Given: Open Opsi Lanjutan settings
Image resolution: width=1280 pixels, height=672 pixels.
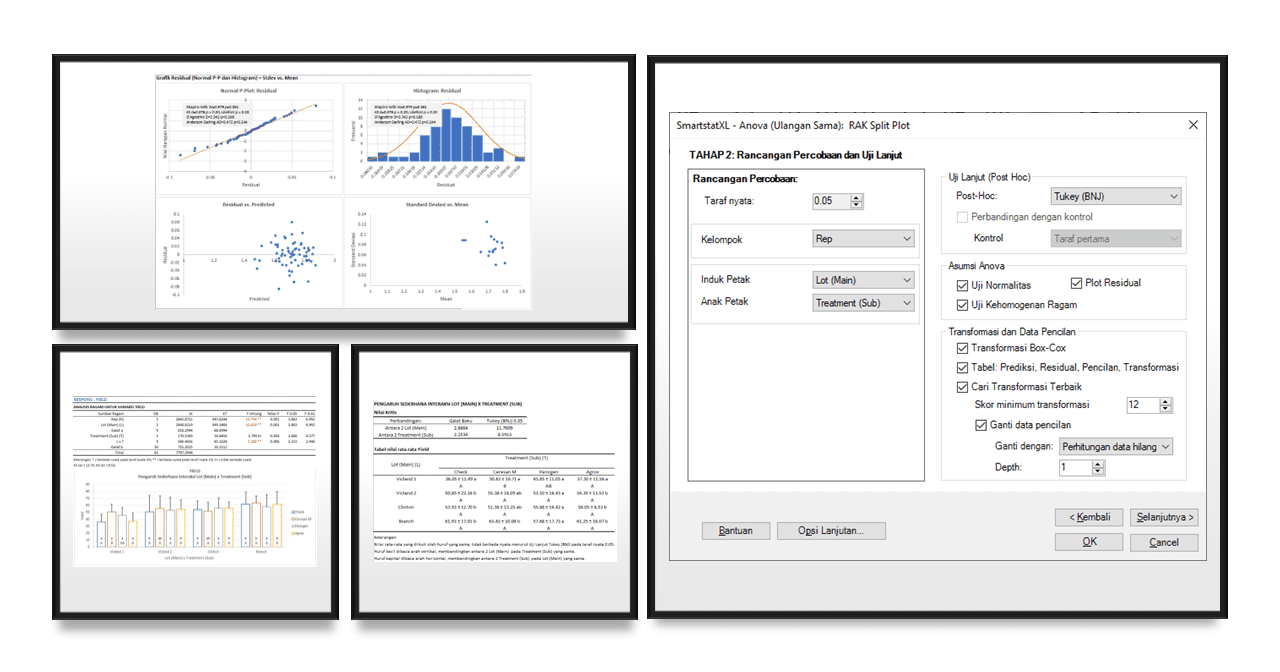Looking at the screenshot, I should [831, 530].
